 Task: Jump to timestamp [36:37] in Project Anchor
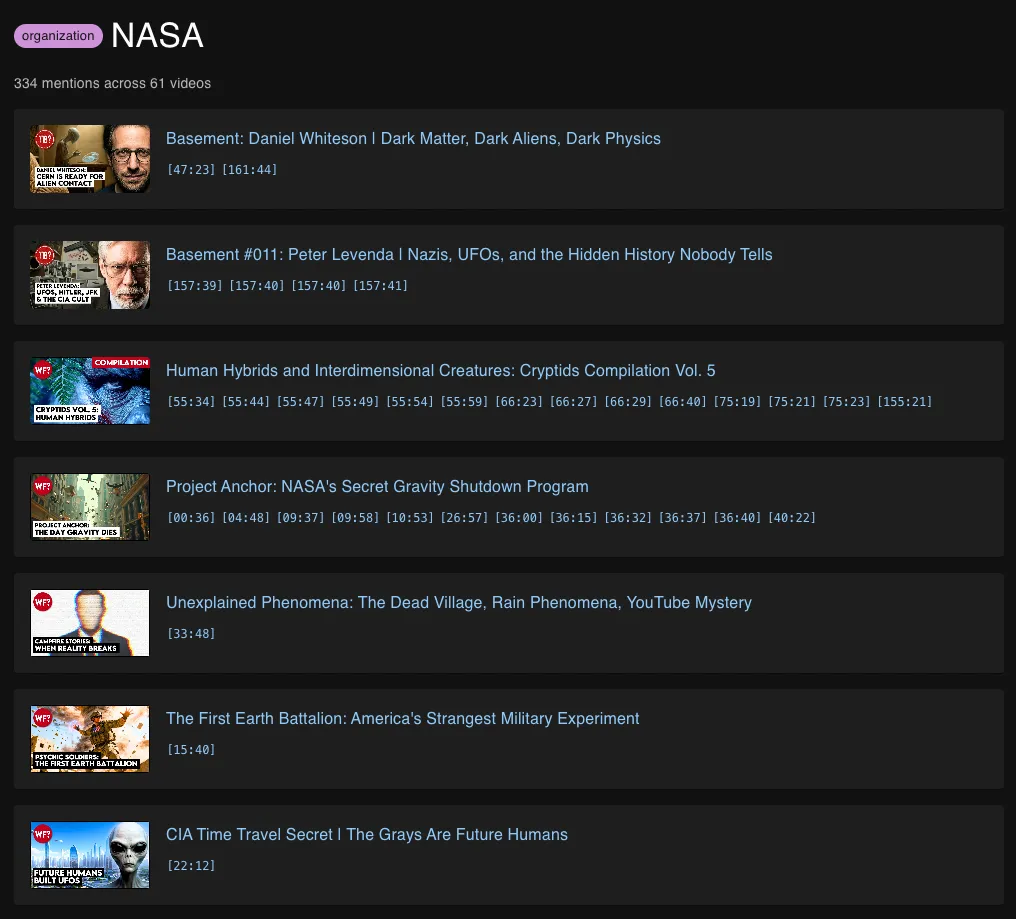682,518
